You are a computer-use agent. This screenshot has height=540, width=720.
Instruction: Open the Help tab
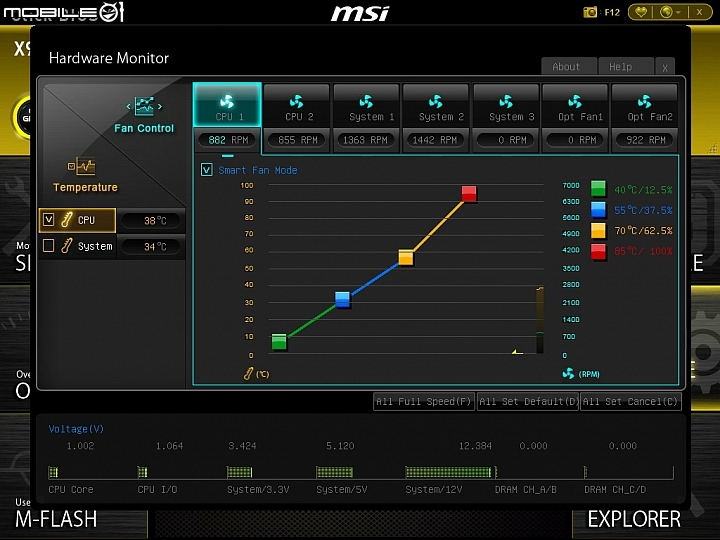pos(626,67)
